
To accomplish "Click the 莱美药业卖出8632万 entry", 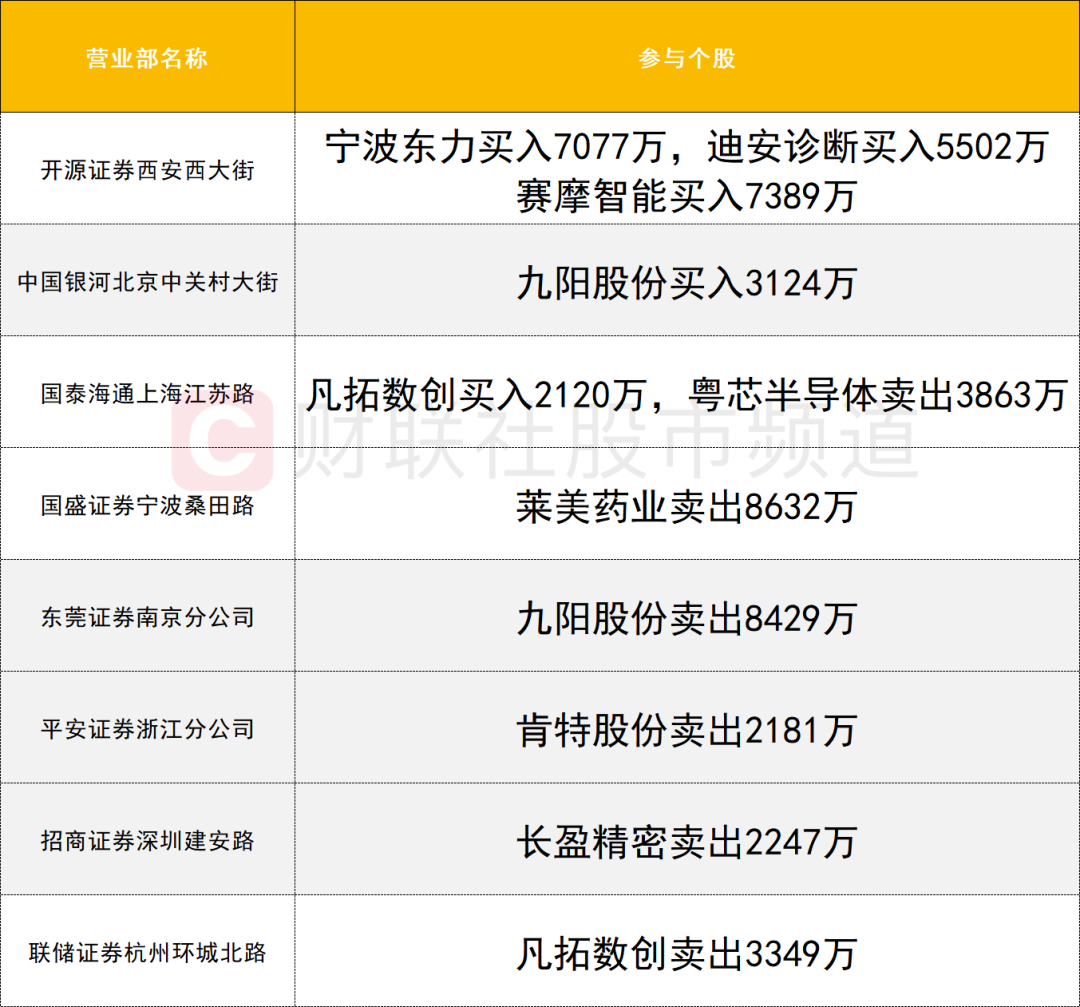I will pos(687,507).
